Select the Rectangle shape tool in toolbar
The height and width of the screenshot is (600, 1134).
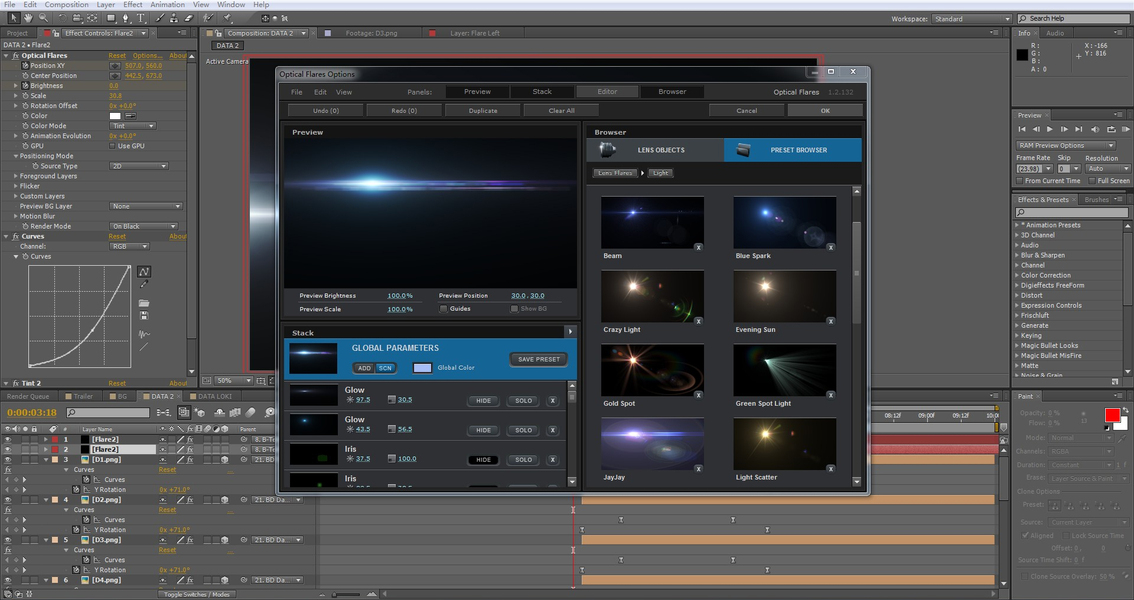pyautogui.click(x=111, y=18)
